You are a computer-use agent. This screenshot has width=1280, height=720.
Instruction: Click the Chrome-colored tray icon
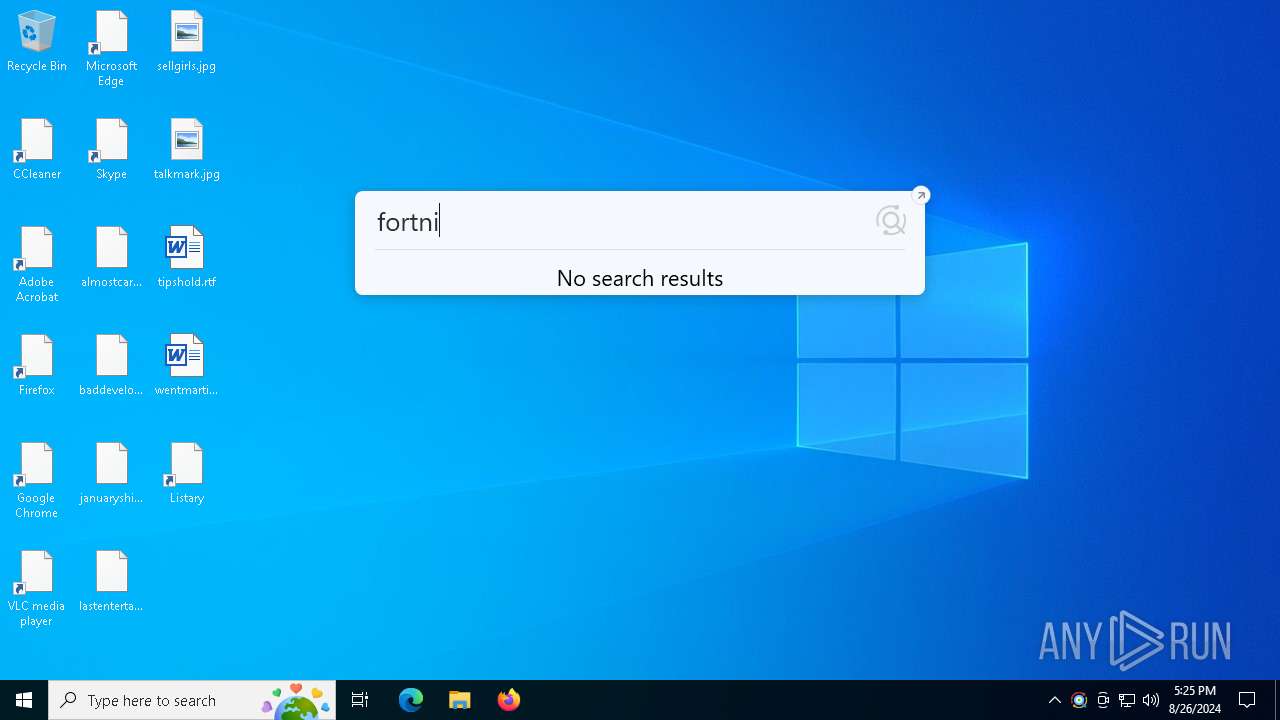pos(1079,700)
